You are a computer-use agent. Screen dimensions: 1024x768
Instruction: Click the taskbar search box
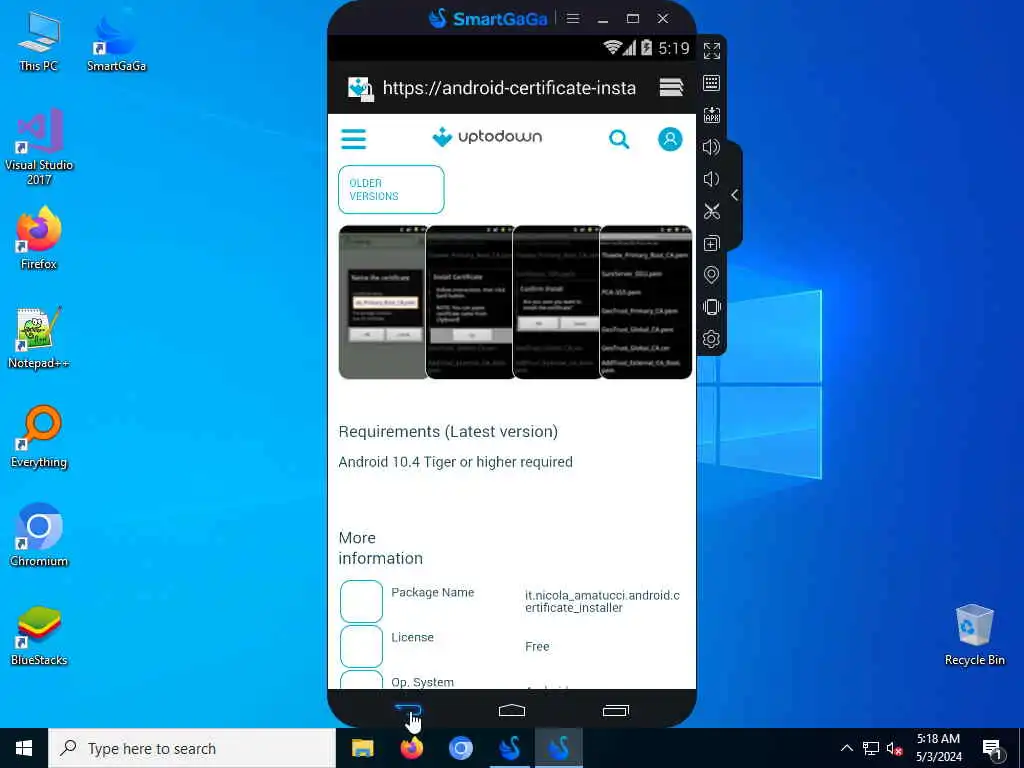point(192,748)
